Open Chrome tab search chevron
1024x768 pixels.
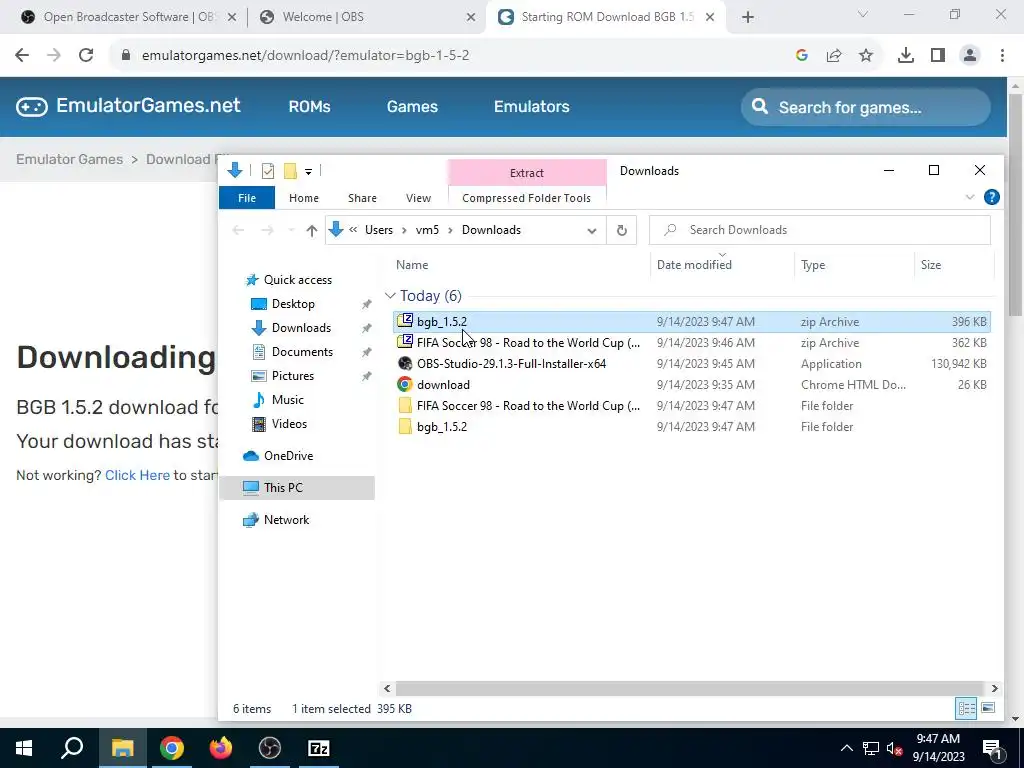(863, 14)
